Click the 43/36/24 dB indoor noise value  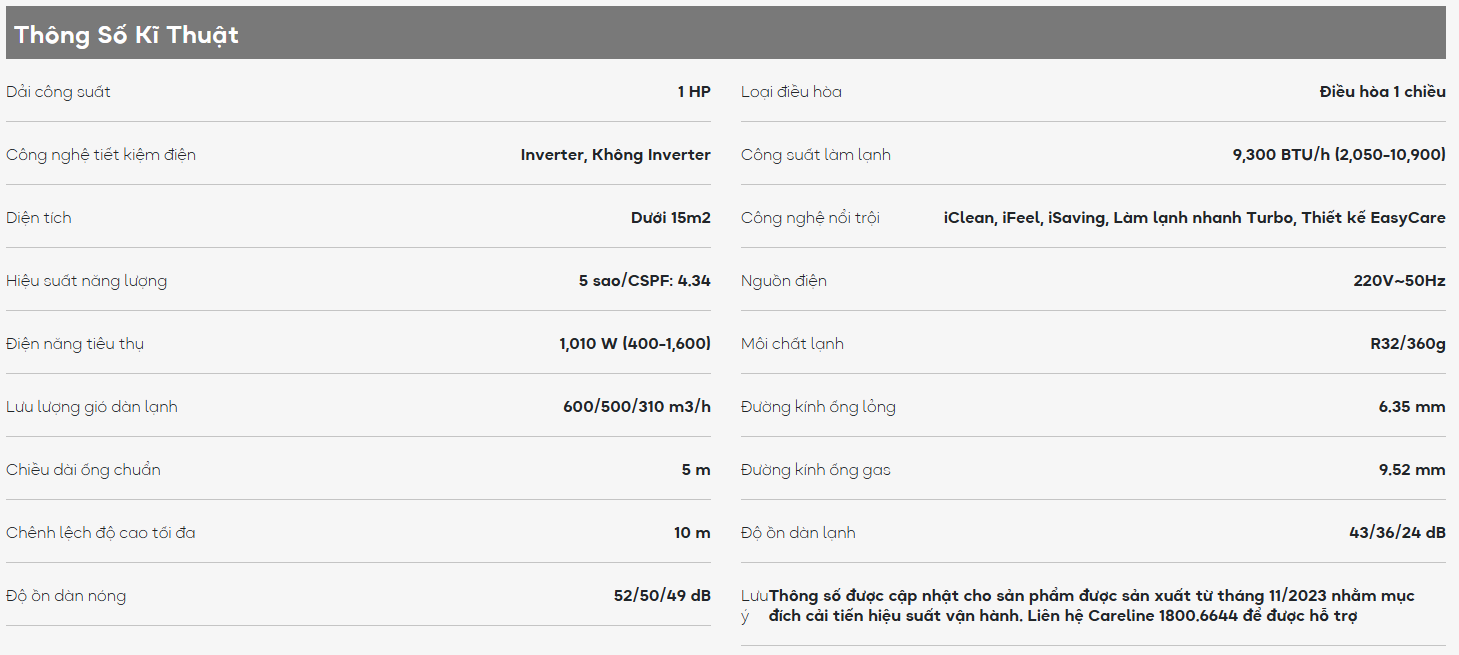pyautogui.click(x=1397, y=533)
